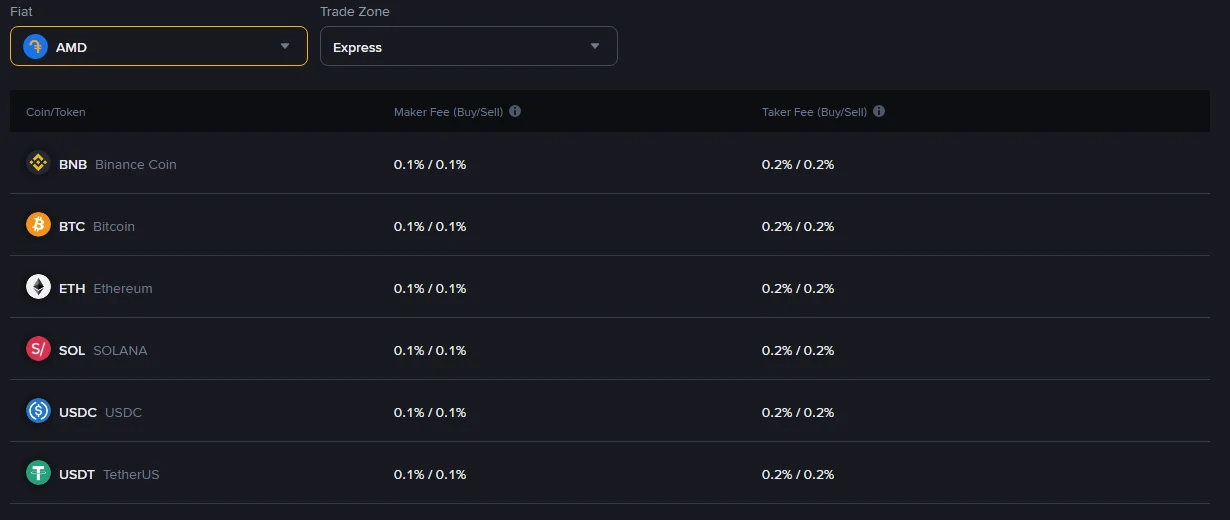
Task: Select the ETH Ethereum row label
Action: point(106,289)
